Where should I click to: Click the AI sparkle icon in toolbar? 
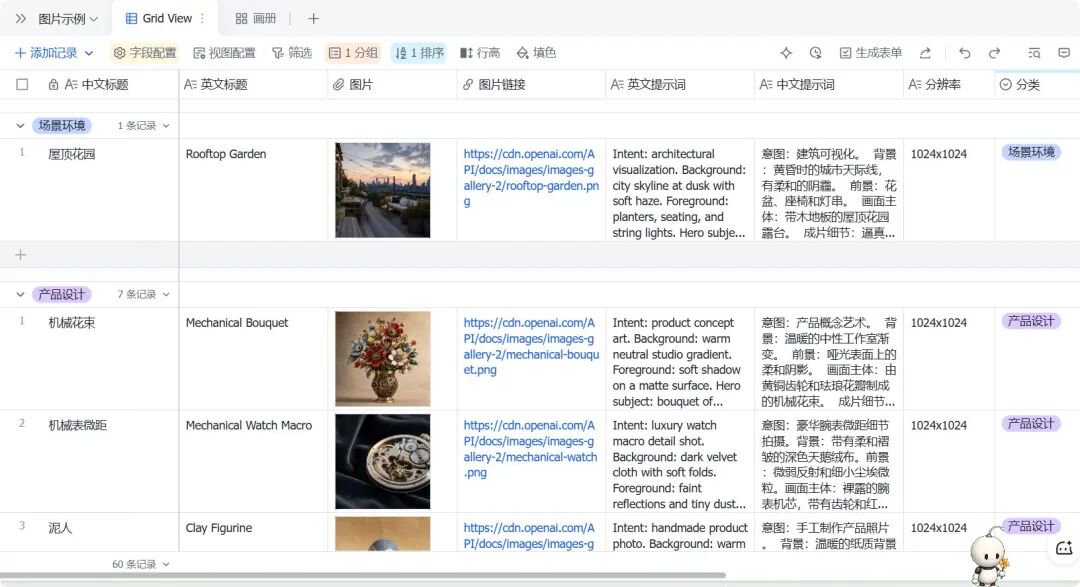(786, 53)
